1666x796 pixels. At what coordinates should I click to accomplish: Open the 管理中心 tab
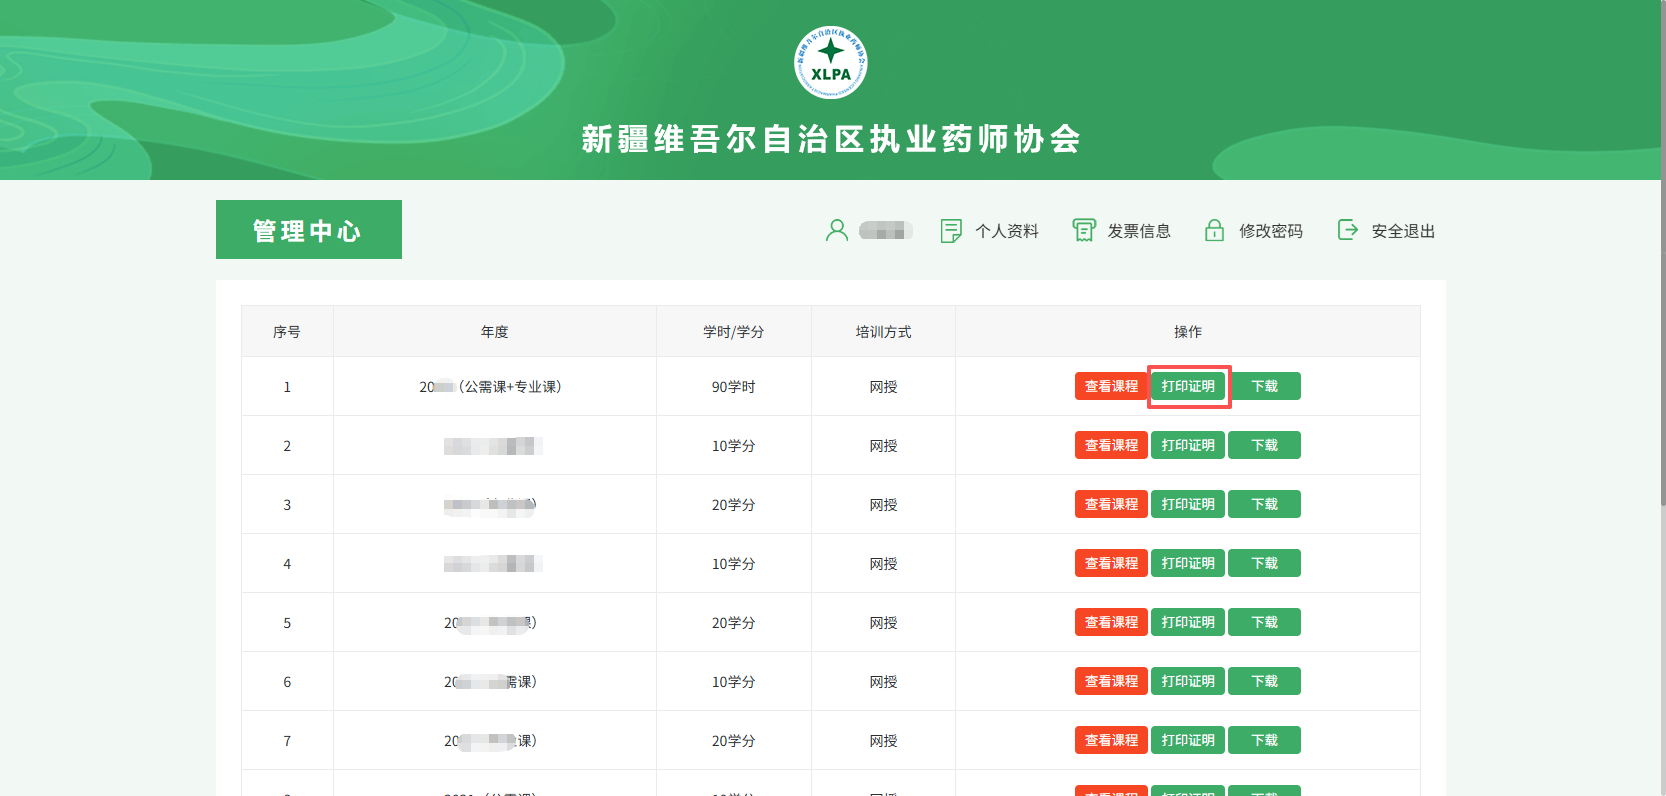coord(308,230)
